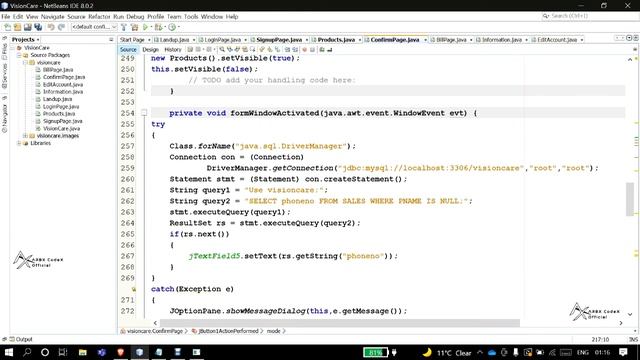
Task: Switch to Design view
Action: coord(150,49)
